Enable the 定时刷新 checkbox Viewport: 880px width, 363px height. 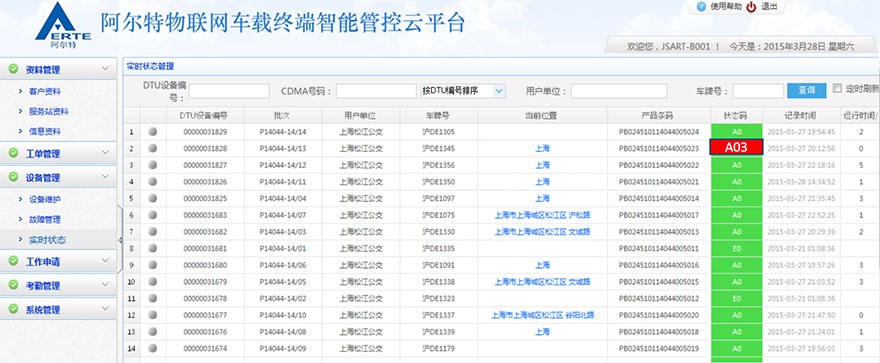click(837, 88)
